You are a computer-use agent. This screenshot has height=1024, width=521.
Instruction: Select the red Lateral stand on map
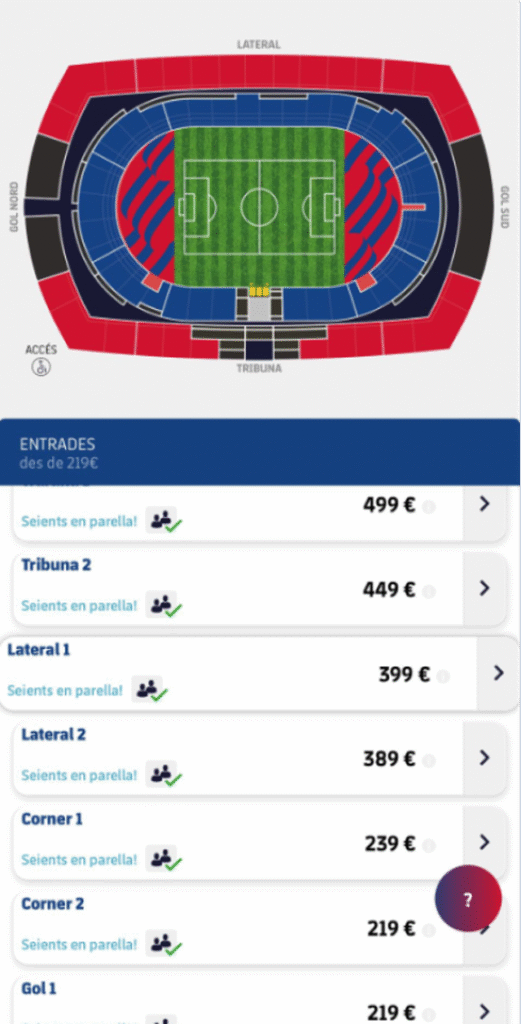coord(260,72)
